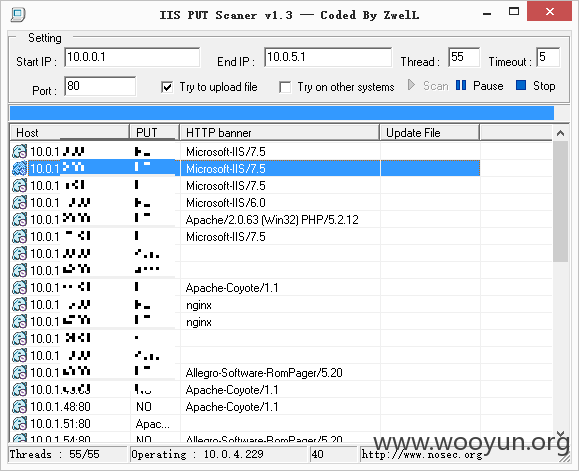Image resolution: width=579 pixels, height=471 pixels.
Task: Click the Timeout field showing 5
Action: [548, 57]
